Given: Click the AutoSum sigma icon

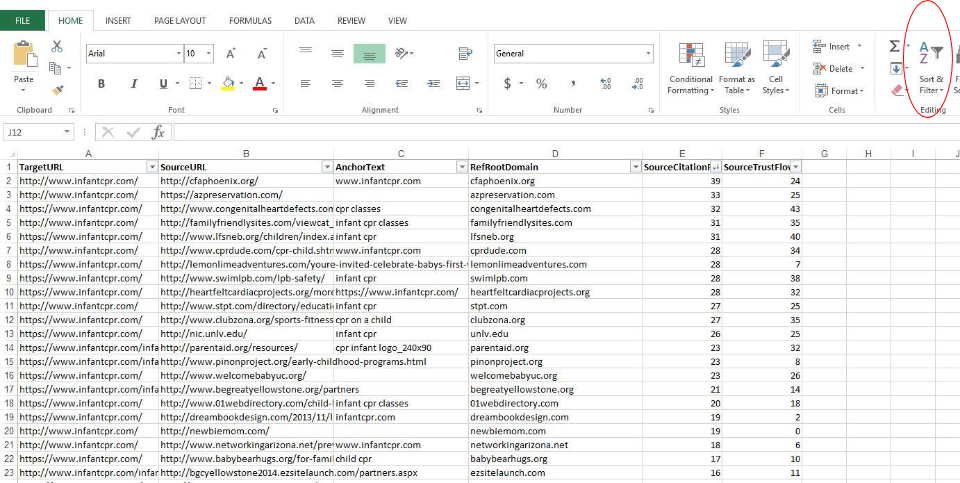Looking at the screenshot, I should [894, 47].
